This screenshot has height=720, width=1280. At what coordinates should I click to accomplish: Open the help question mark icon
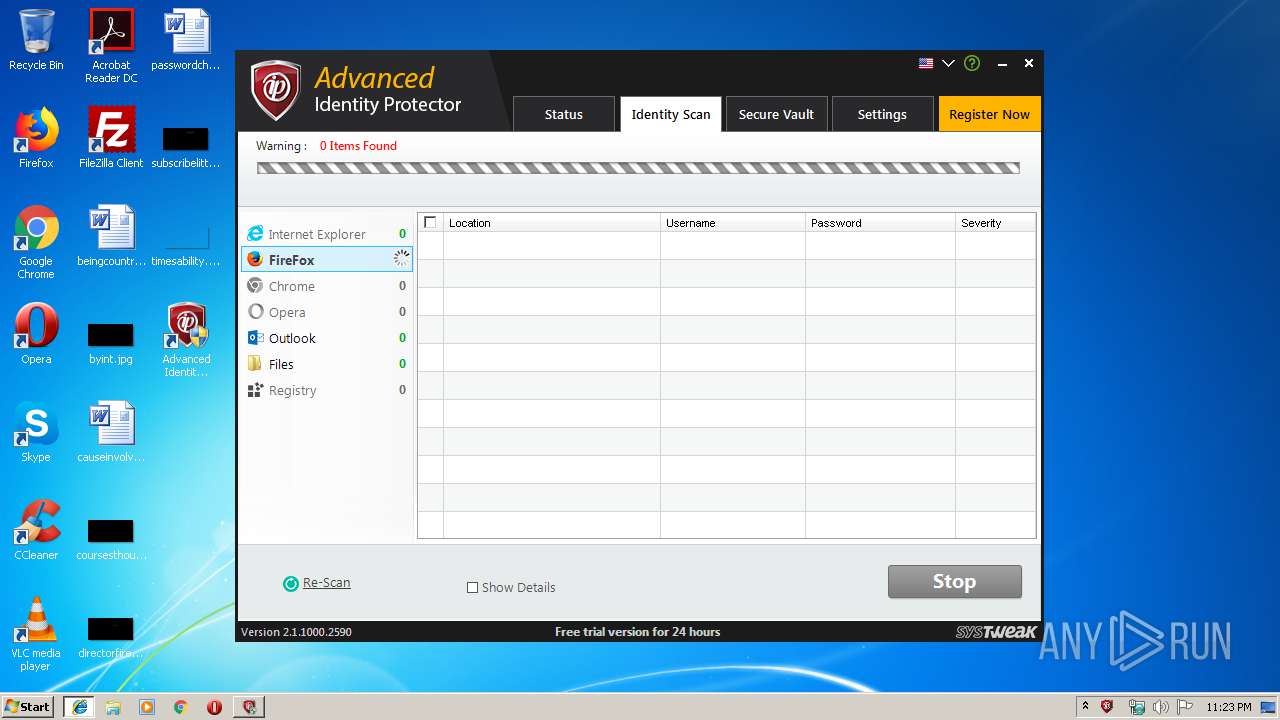click(x=972, y=63)
